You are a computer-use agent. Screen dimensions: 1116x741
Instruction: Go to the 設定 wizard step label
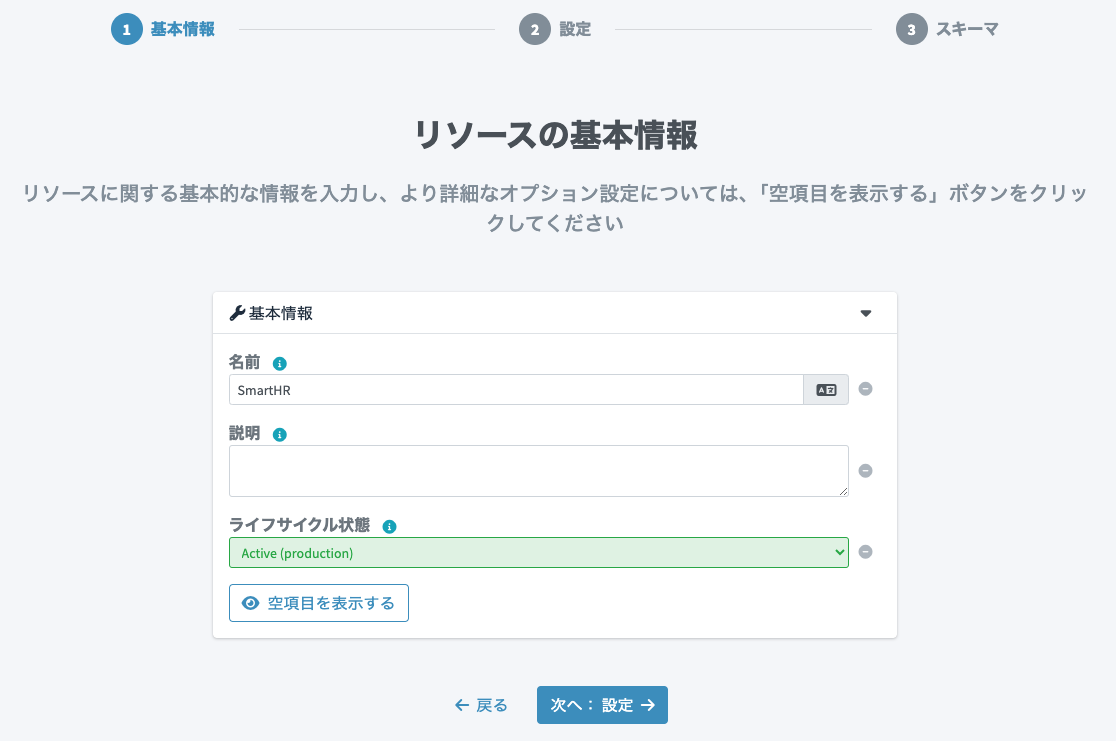click(x=575, y=29)
